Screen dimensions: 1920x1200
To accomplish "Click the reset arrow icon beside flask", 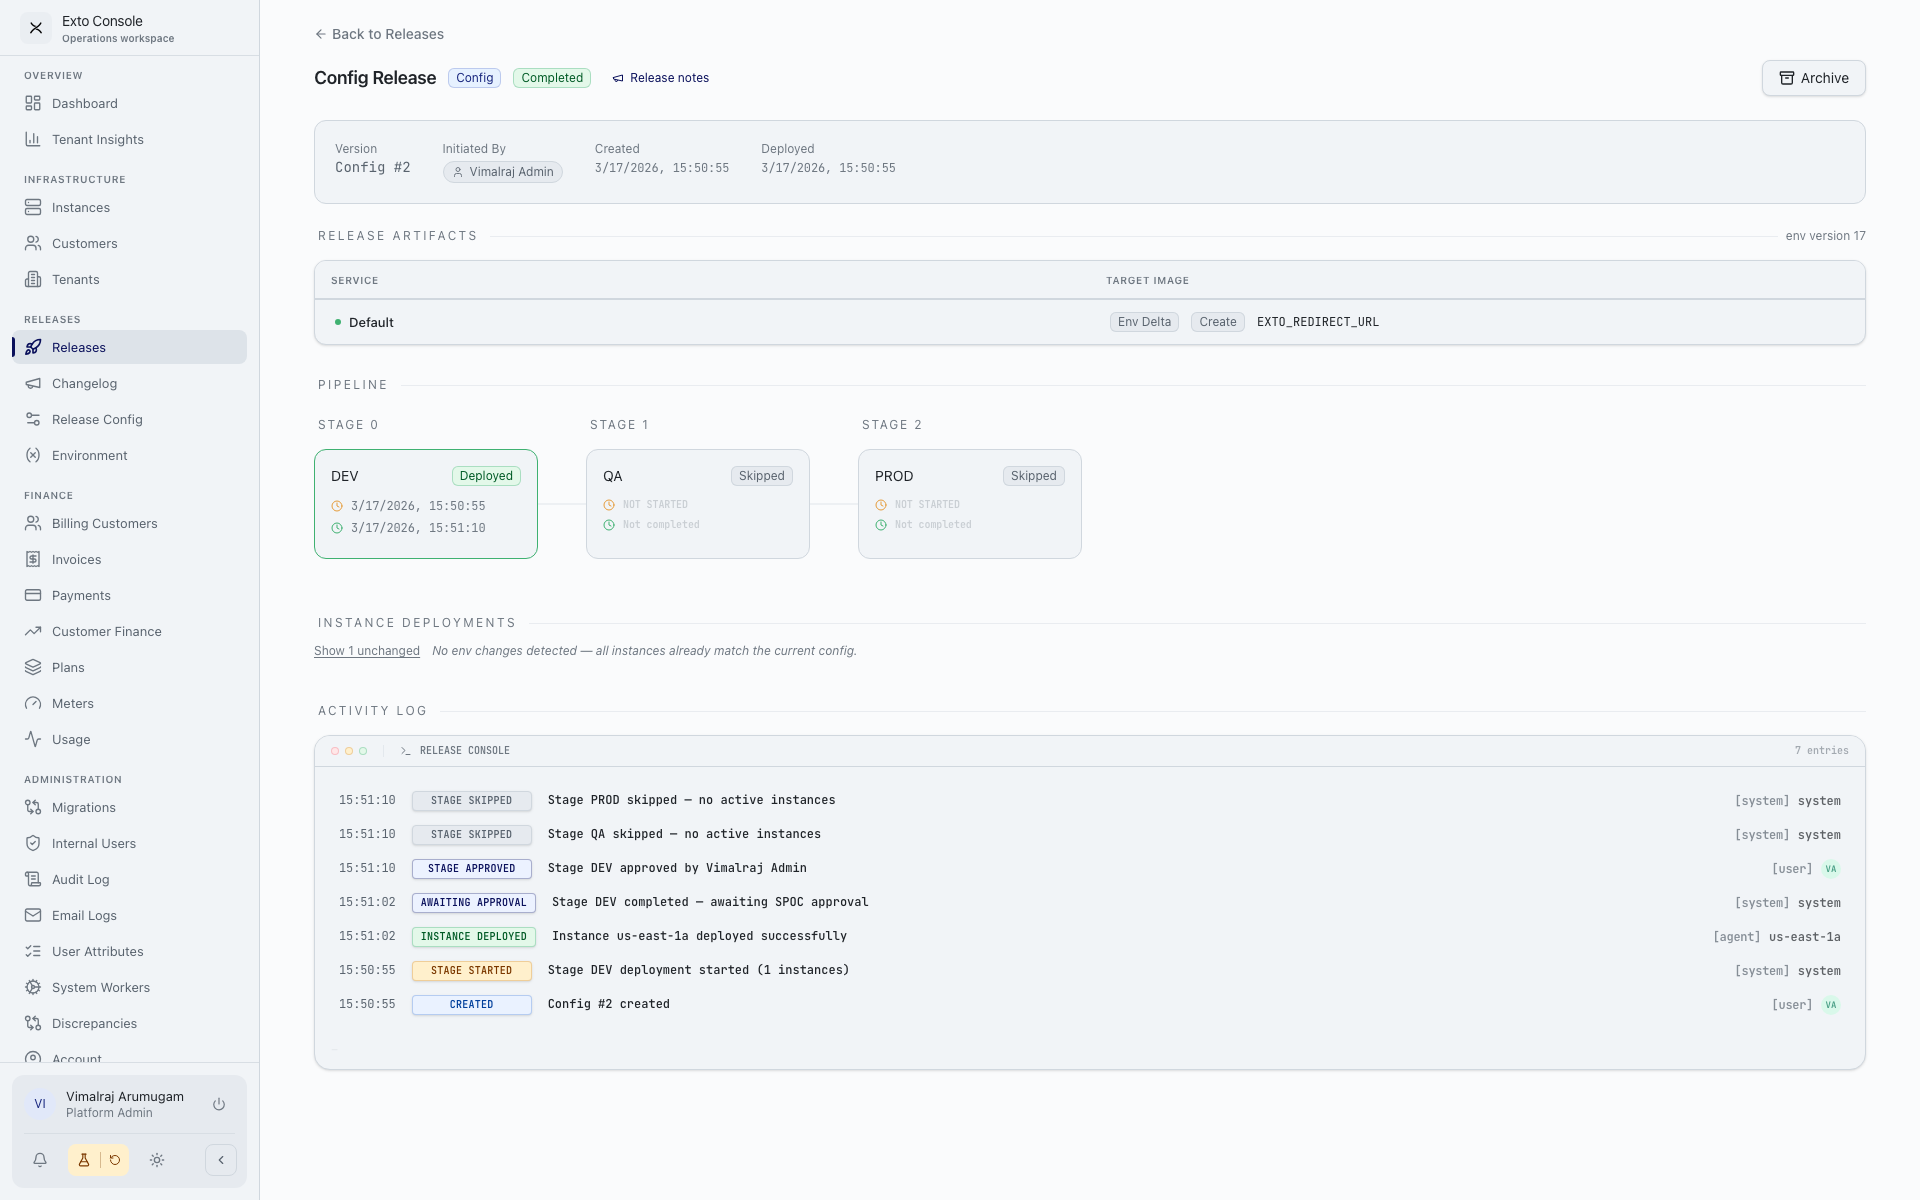I will (115, 1160).
